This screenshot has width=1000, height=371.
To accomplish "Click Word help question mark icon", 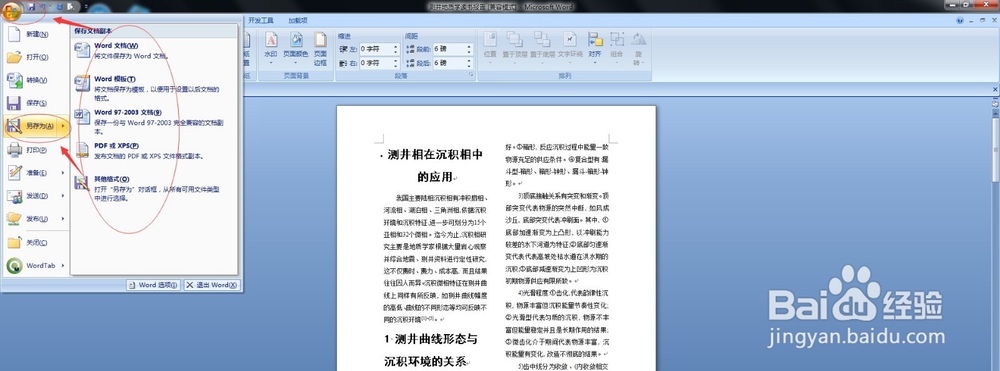I will (x=960, y=21).
